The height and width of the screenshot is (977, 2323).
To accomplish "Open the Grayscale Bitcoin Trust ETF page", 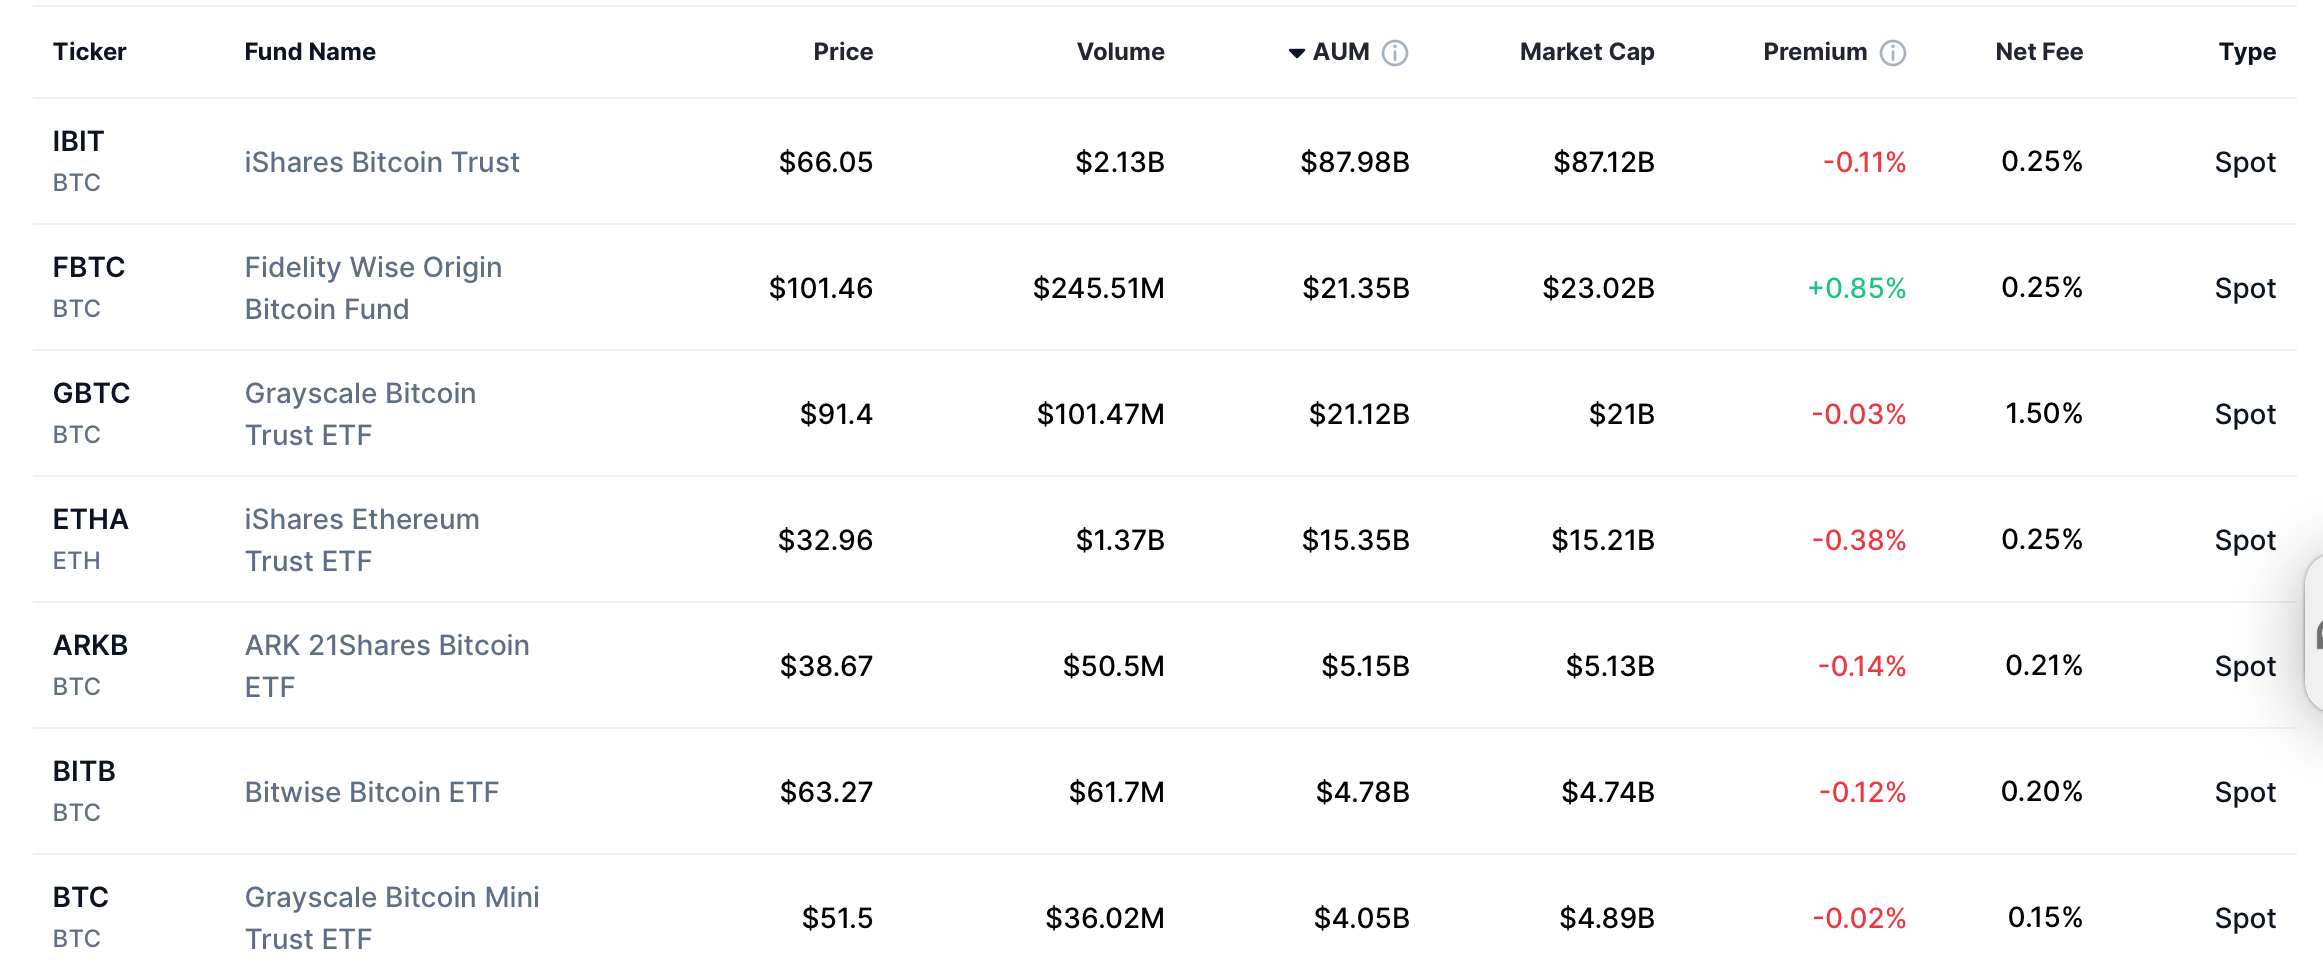I will [x=360, y=414].
